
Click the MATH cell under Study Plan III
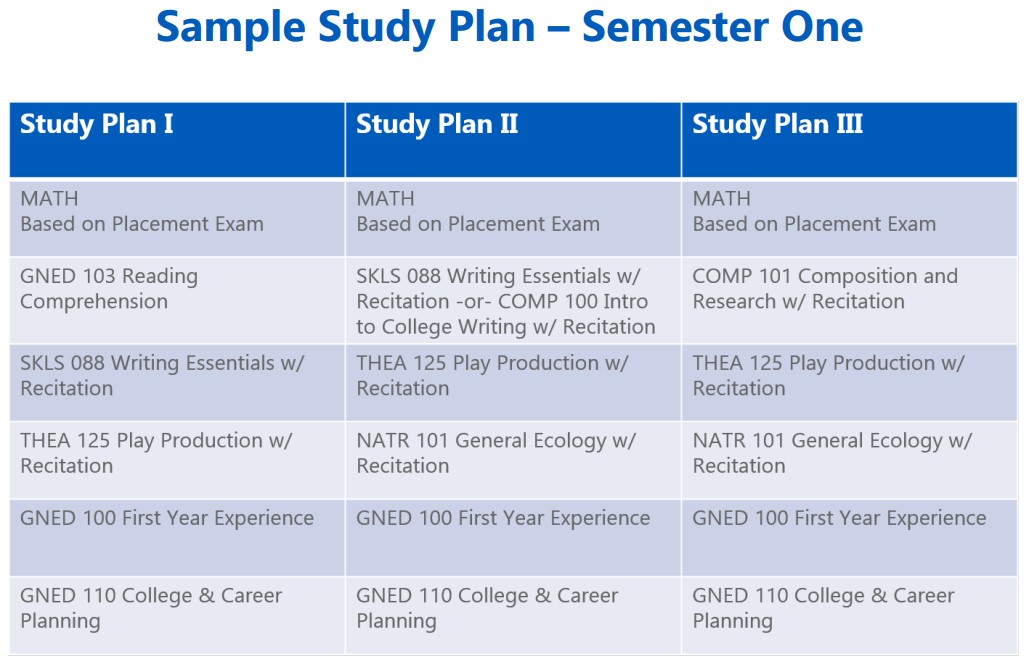tap(814, 211)
